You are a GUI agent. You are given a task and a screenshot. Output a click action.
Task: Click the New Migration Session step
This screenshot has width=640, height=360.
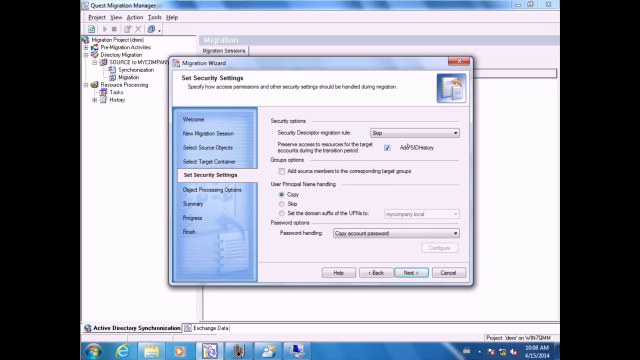pos(208,133)
